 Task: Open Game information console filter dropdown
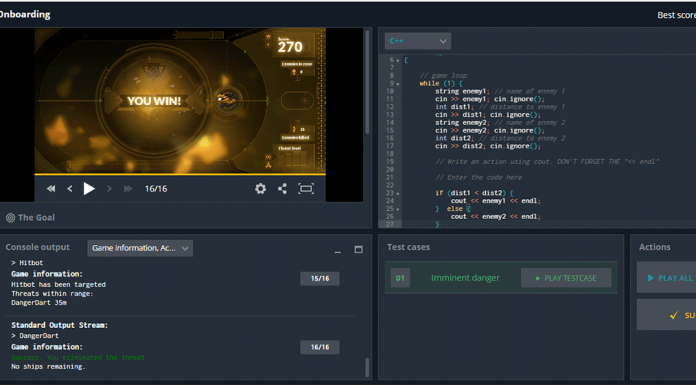(140, 248)
